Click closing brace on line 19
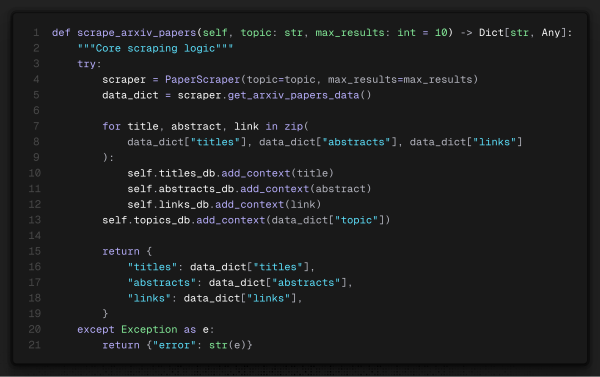This screenshot has width=600, height=377. click(105, 314)
